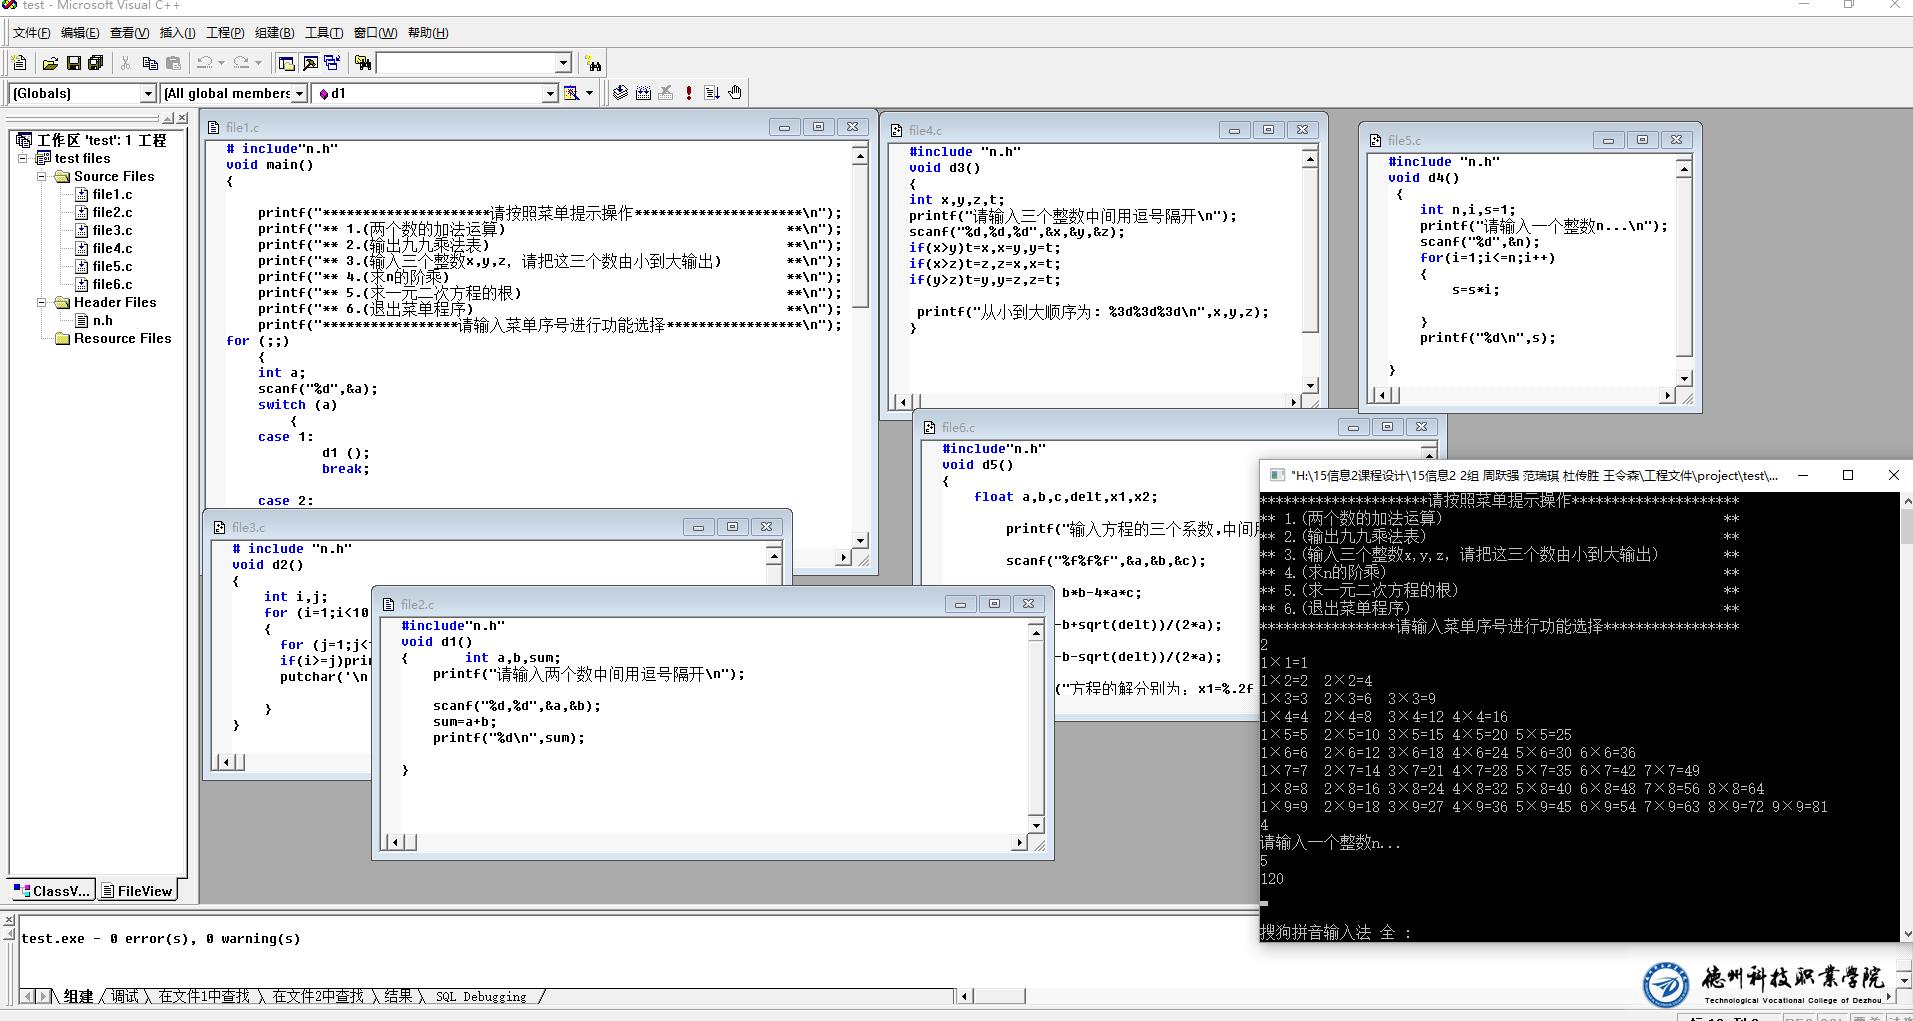The height and width of the screenshot is (1021, 1913).
Task: Toggle the Output panel toolbar button
Action: pyautogui.click(x=309, y=63)
